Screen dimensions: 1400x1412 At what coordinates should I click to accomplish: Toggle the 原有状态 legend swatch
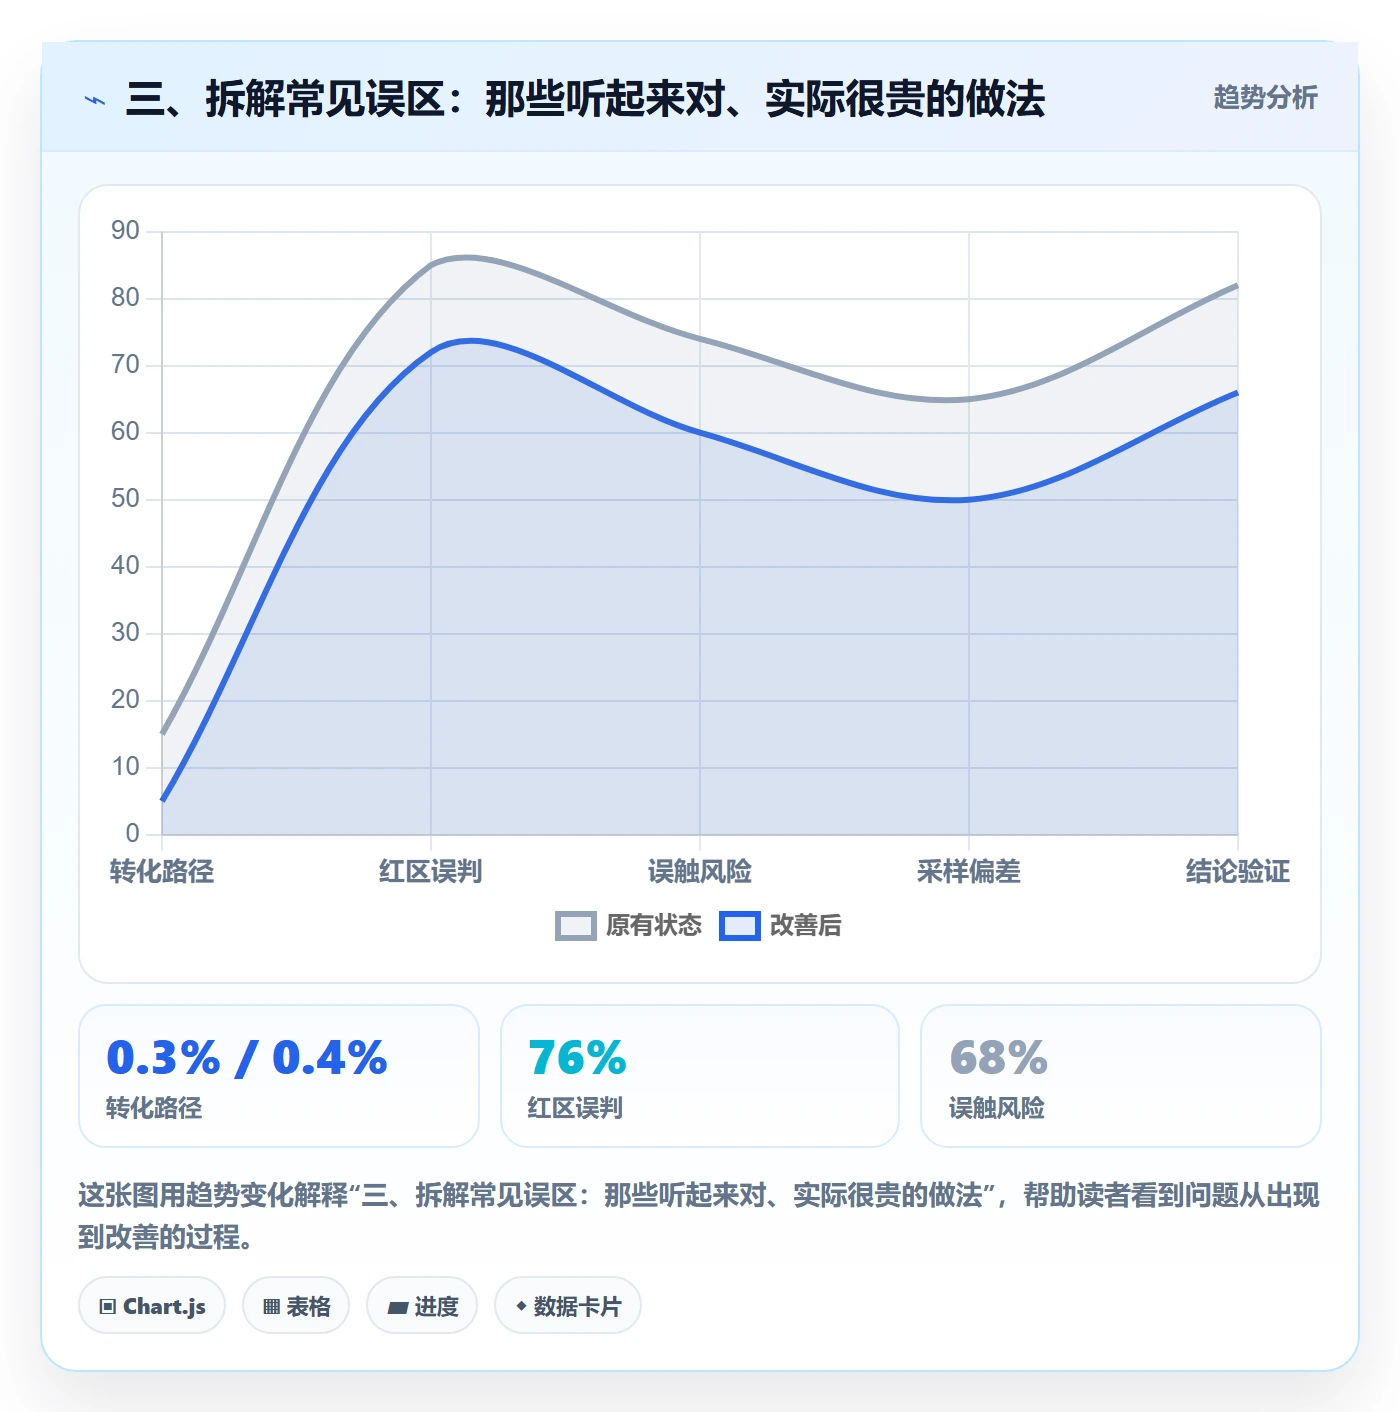(x=576, y=926)
